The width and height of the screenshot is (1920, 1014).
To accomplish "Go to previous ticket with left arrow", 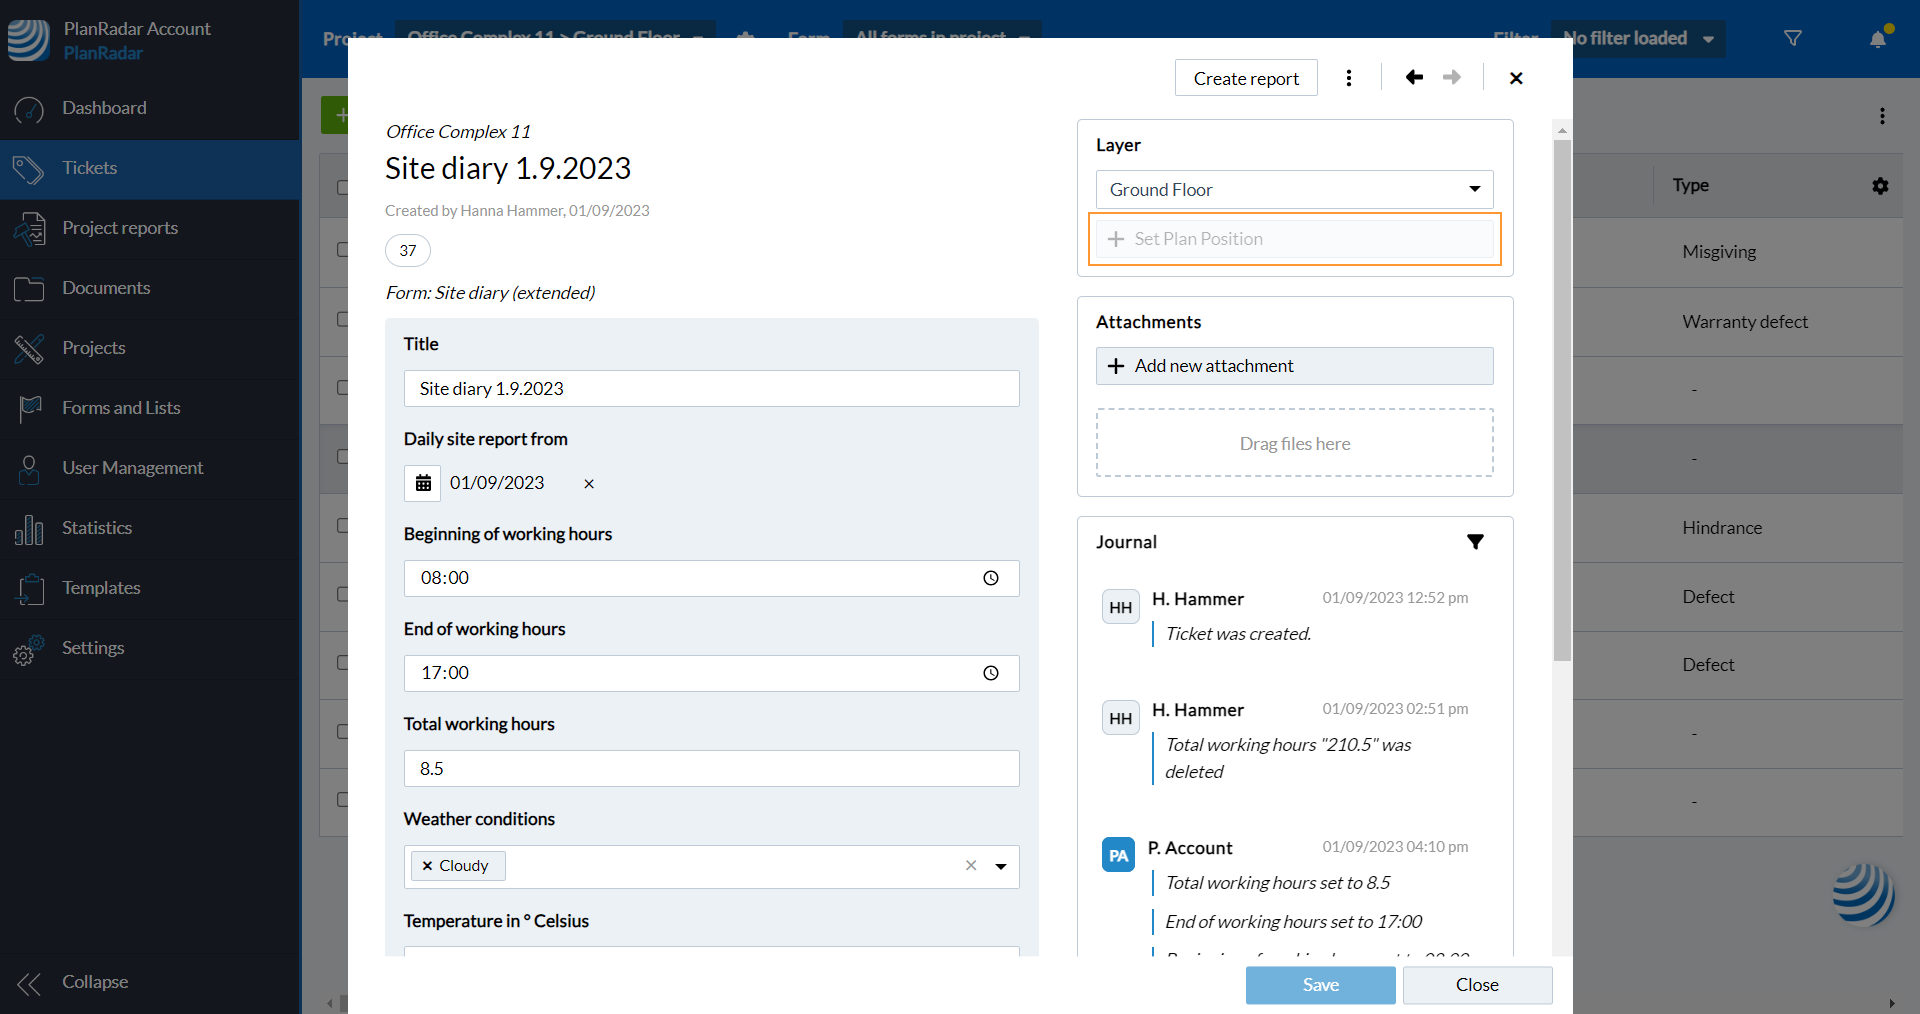I will [x=1414, y=78].
